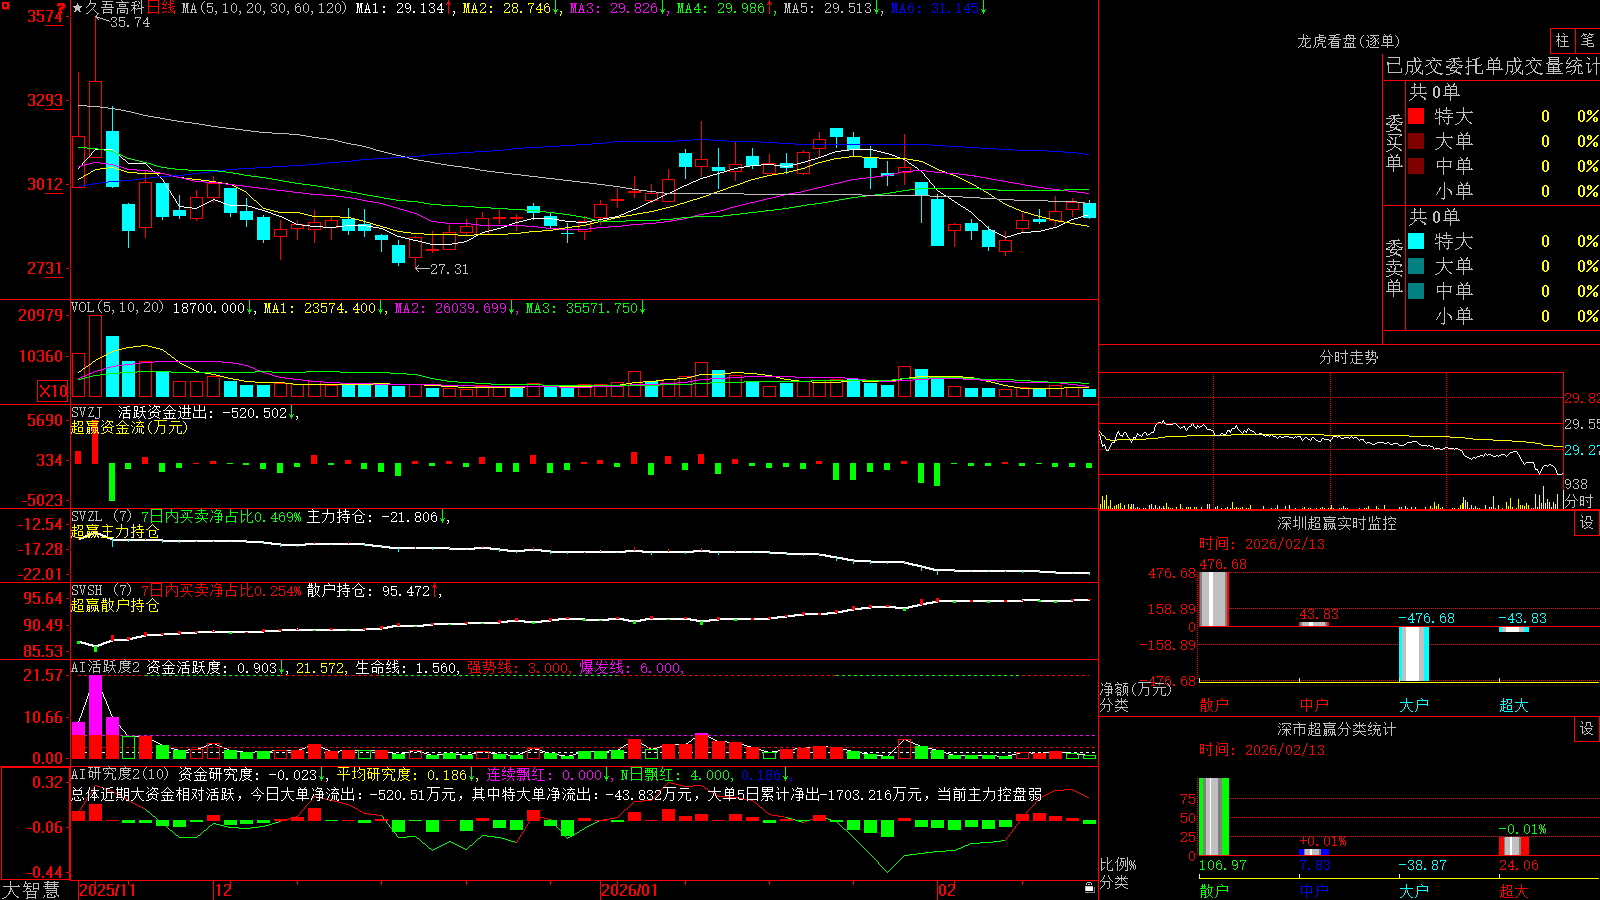This screenshot has width=1600, height=900.
Task: Click the 散户持仓: 95.472 value
Action: [368, 591]
